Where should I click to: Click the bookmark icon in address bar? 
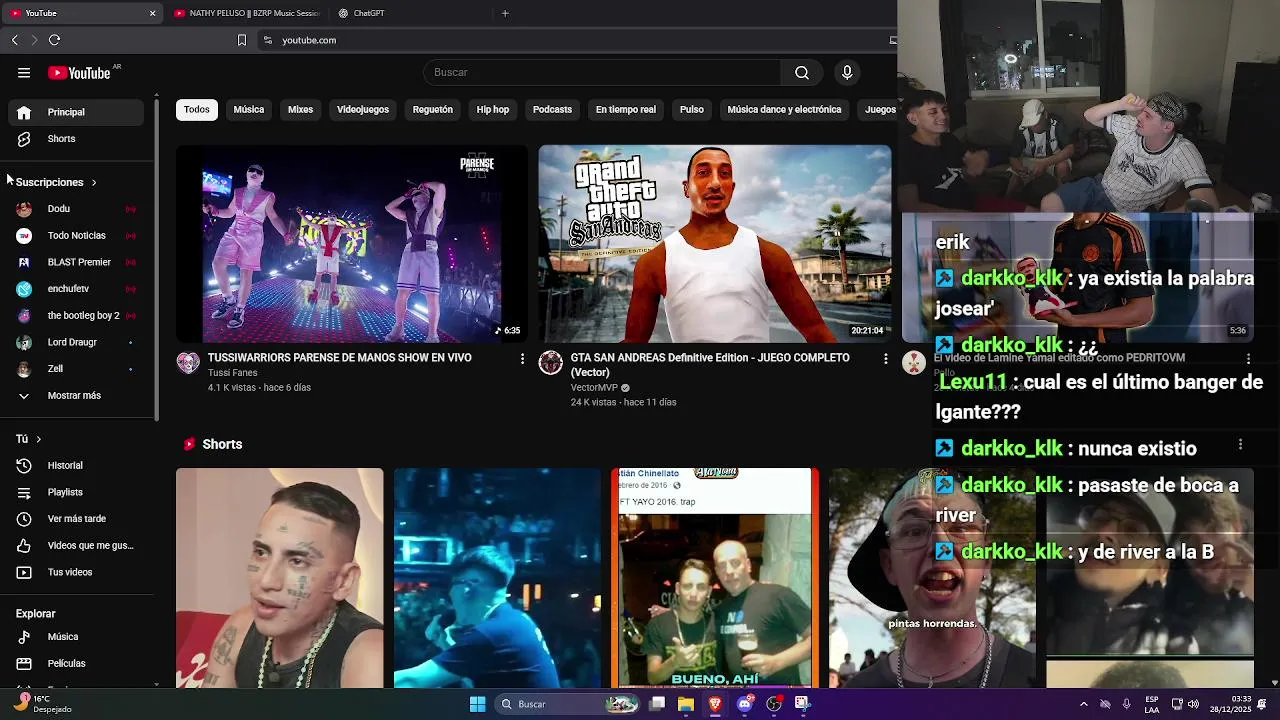click(x=241, y=40)
